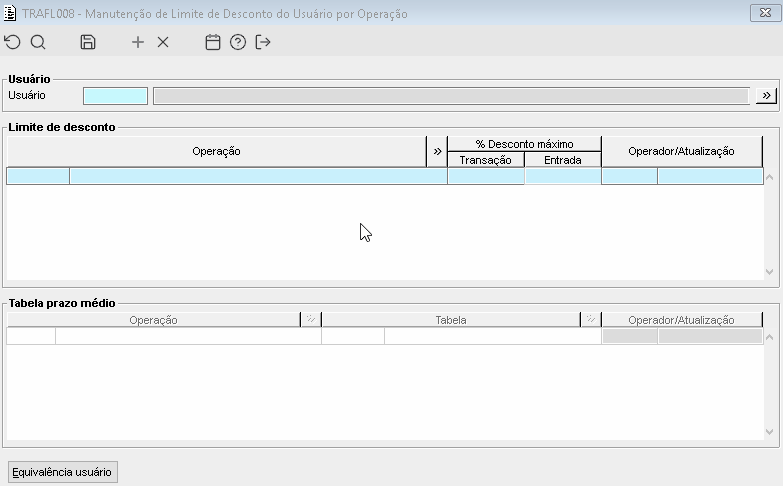This screenshot has height=486, width=783.
Task: Click the Usuário name description field
Action: point(451,96)
